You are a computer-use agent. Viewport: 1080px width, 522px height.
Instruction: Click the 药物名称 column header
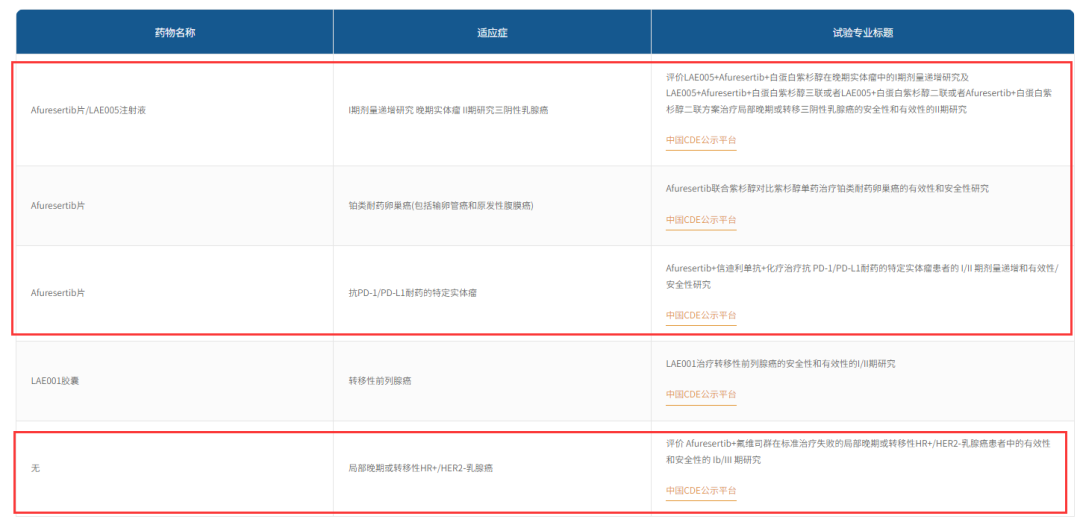[174, 33]
